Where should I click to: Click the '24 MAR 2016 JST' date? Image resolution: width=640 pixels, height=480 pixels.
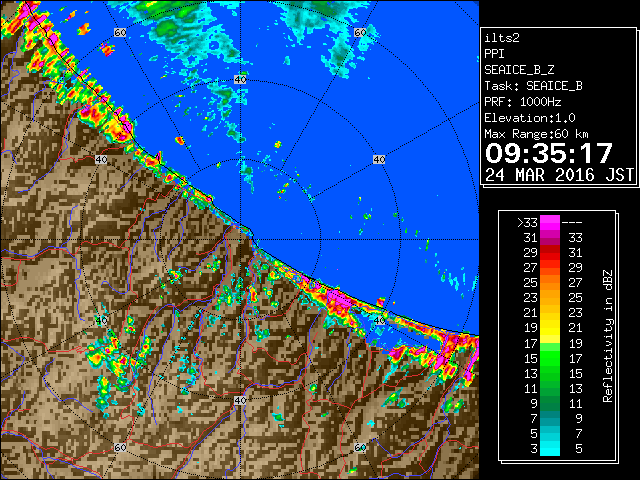559,175
